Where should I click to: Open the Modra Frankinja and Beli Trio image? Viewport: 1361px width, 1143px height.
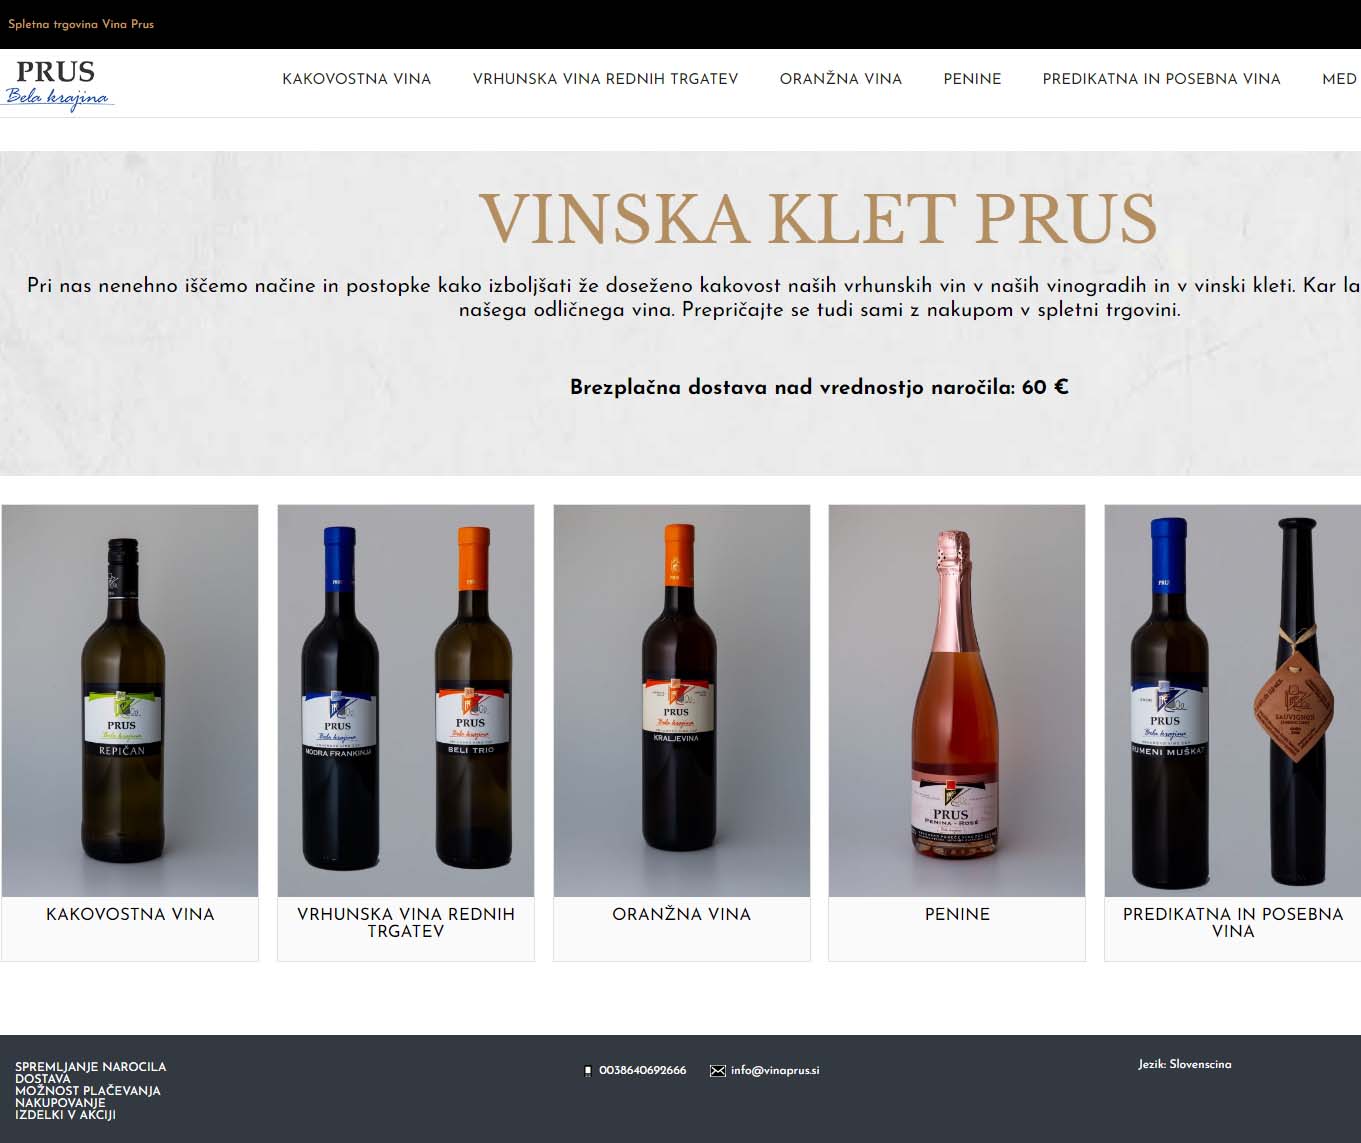point(406,700)
